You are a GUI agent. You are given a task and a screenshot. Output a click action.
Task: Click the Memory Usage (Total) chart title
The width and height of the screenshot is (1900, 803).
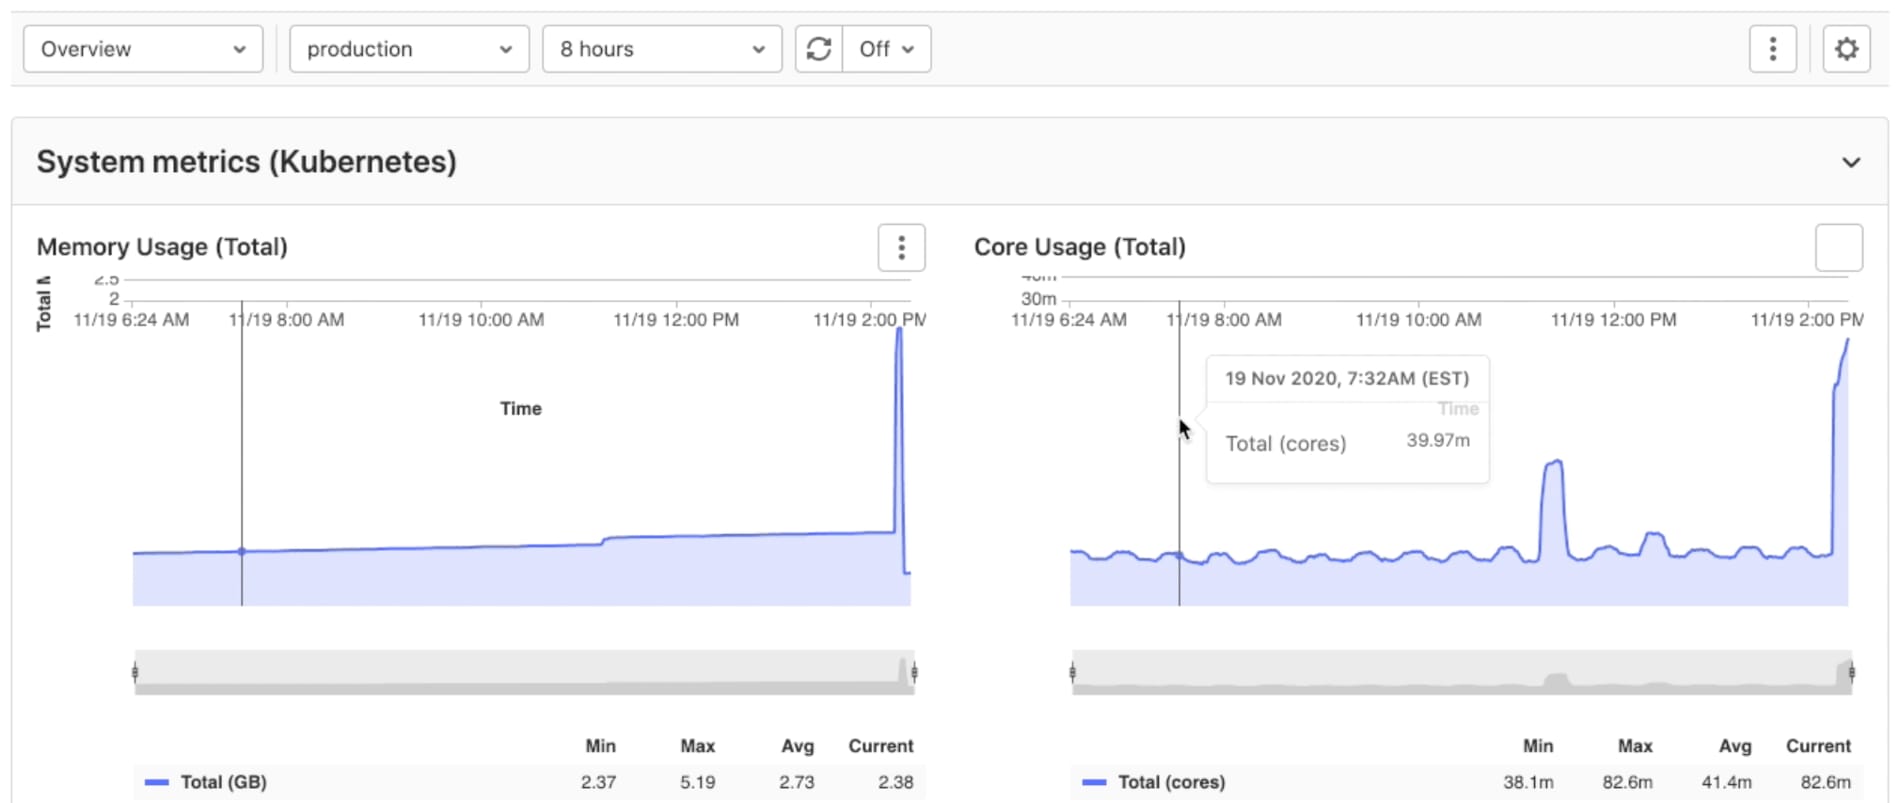162,247
